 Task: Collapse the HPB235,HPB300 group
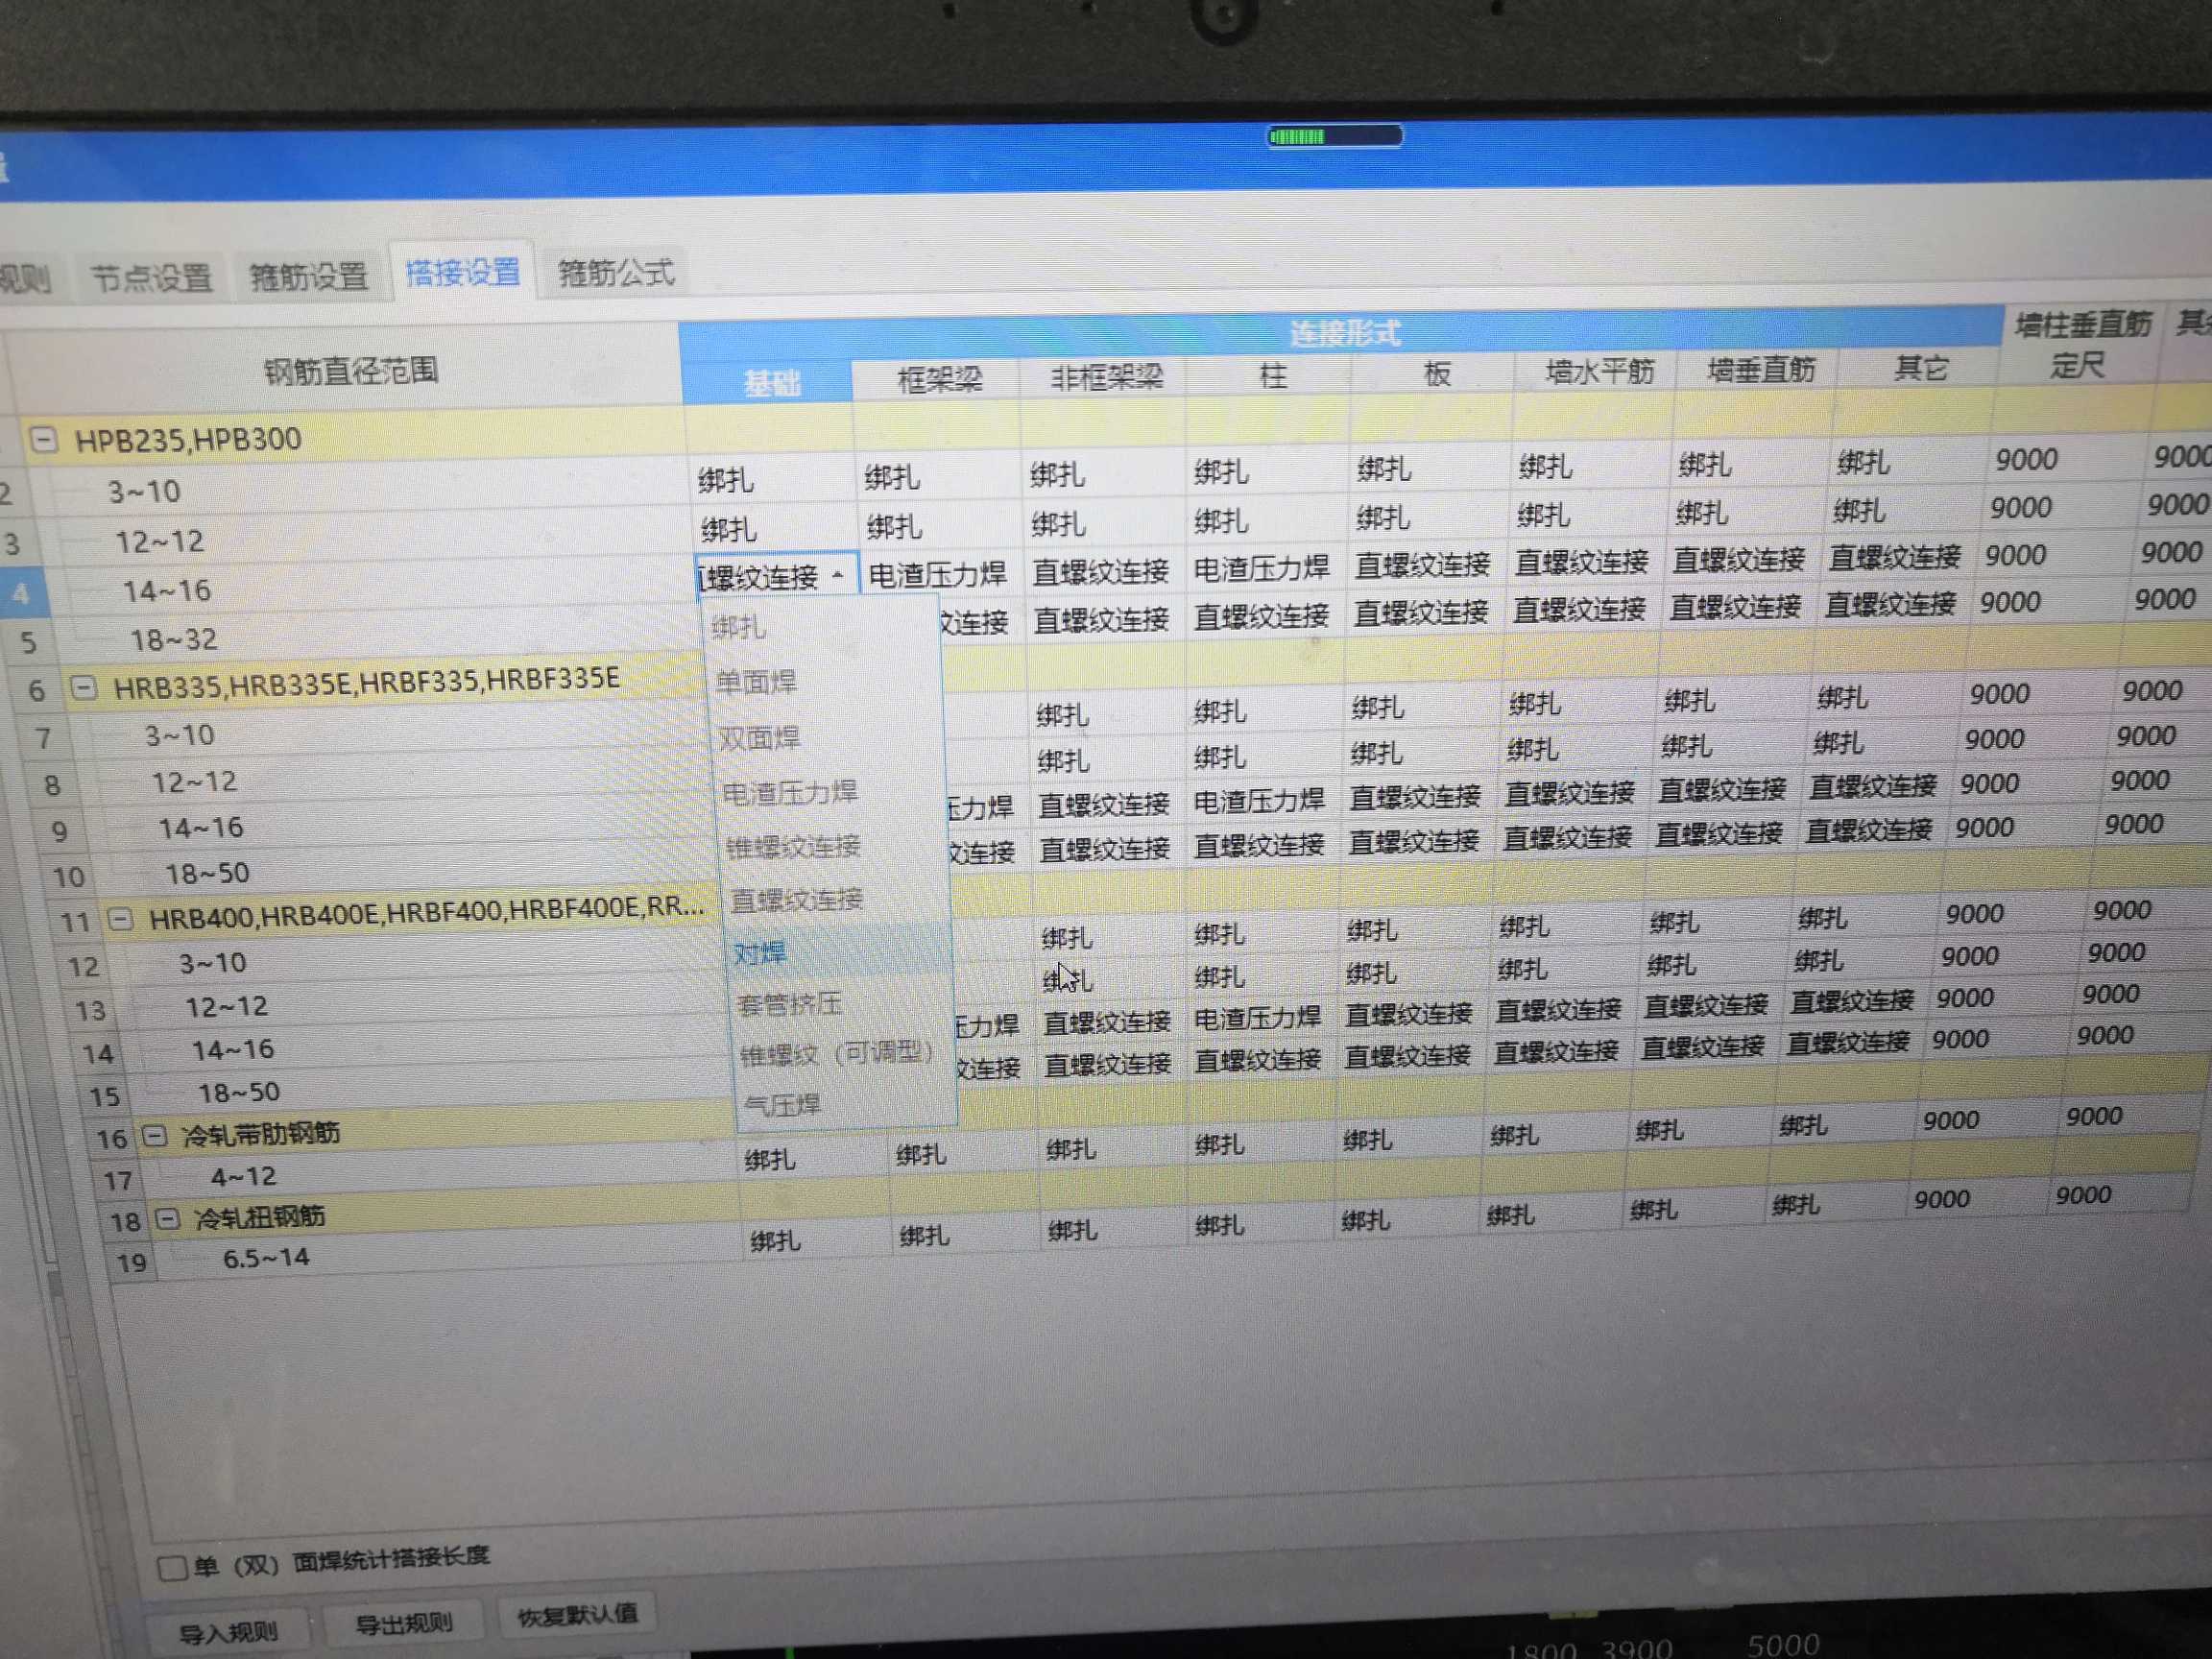click(x=43, y=438)
